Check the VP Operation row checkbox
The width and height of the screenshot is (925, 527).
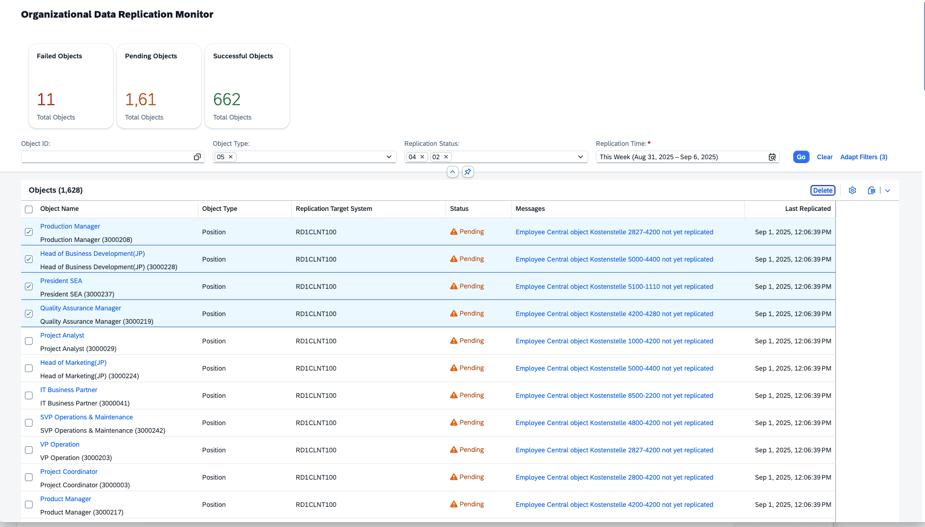click(x=29, y=450)
